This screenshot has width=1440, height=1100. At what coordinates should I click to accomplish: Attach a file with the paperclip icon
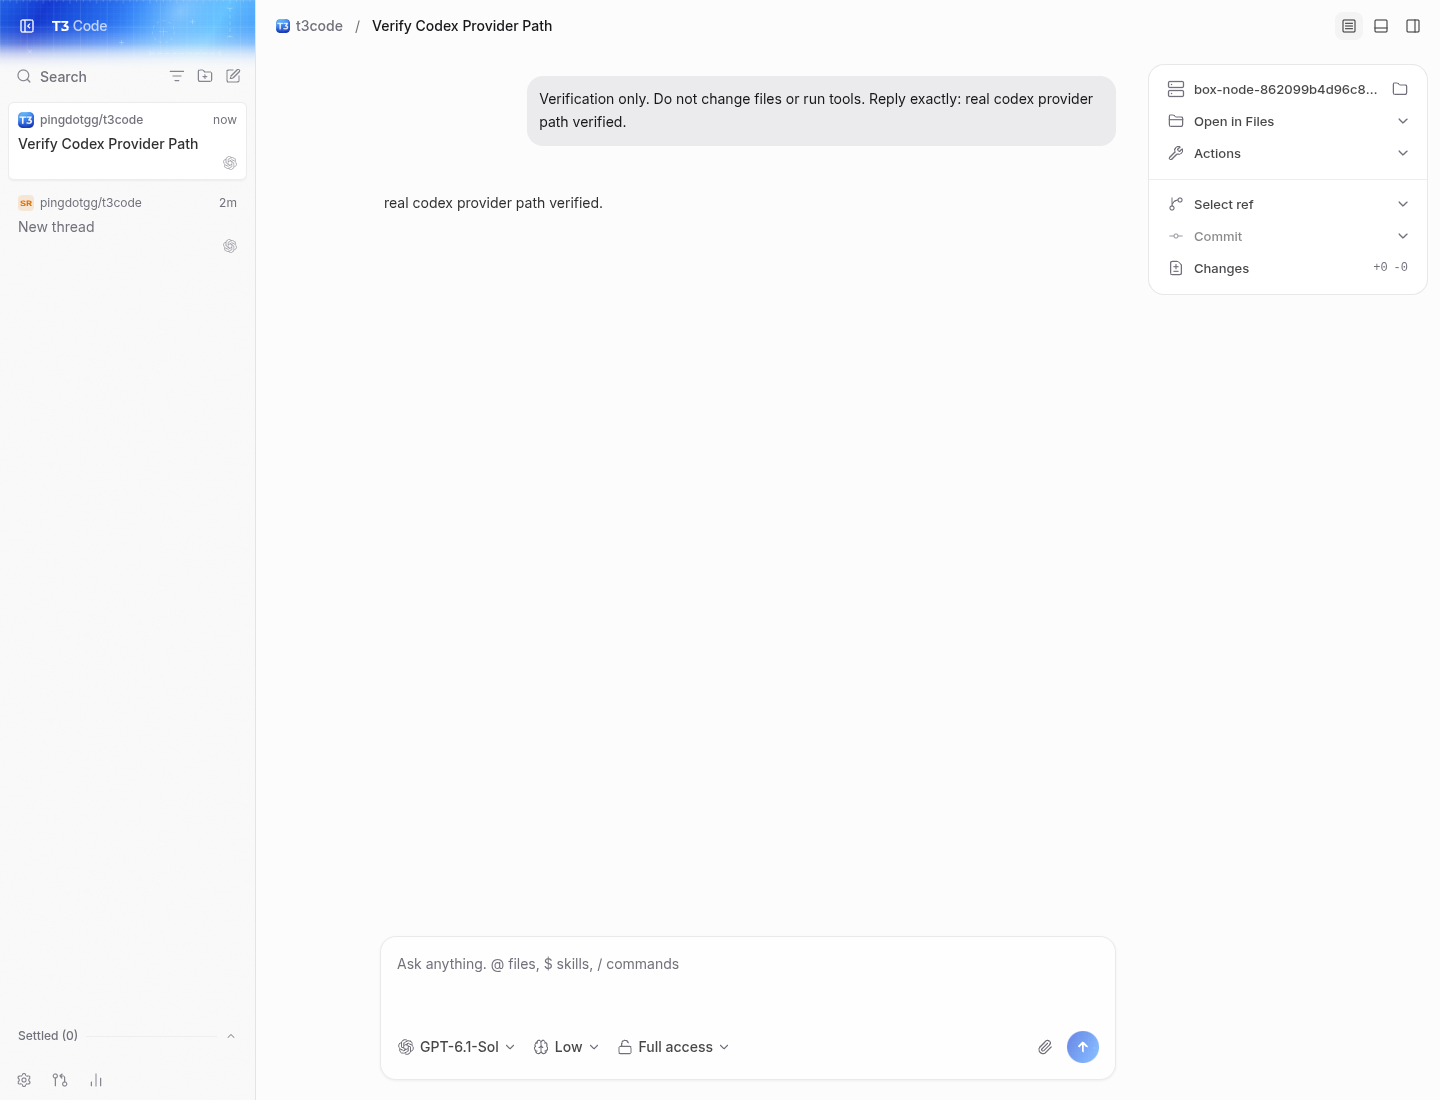point(1045,1047)
